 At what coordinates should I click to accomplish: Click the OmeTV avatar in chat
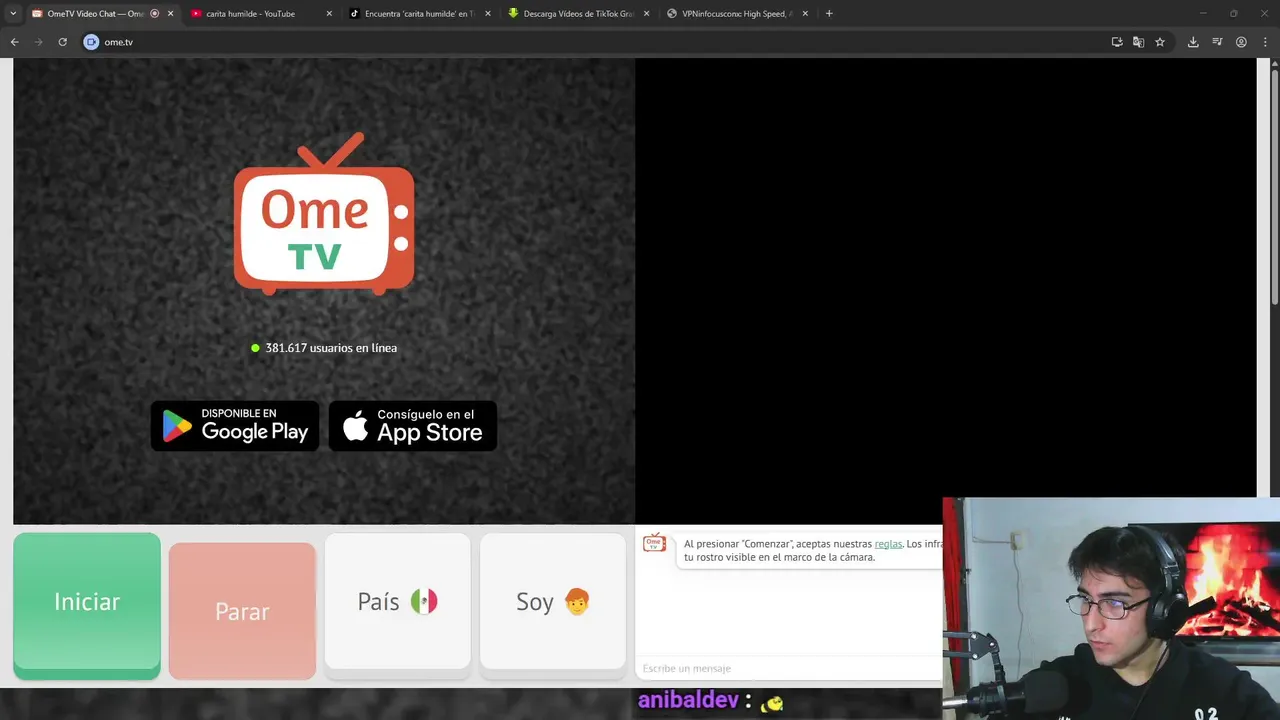654,542
